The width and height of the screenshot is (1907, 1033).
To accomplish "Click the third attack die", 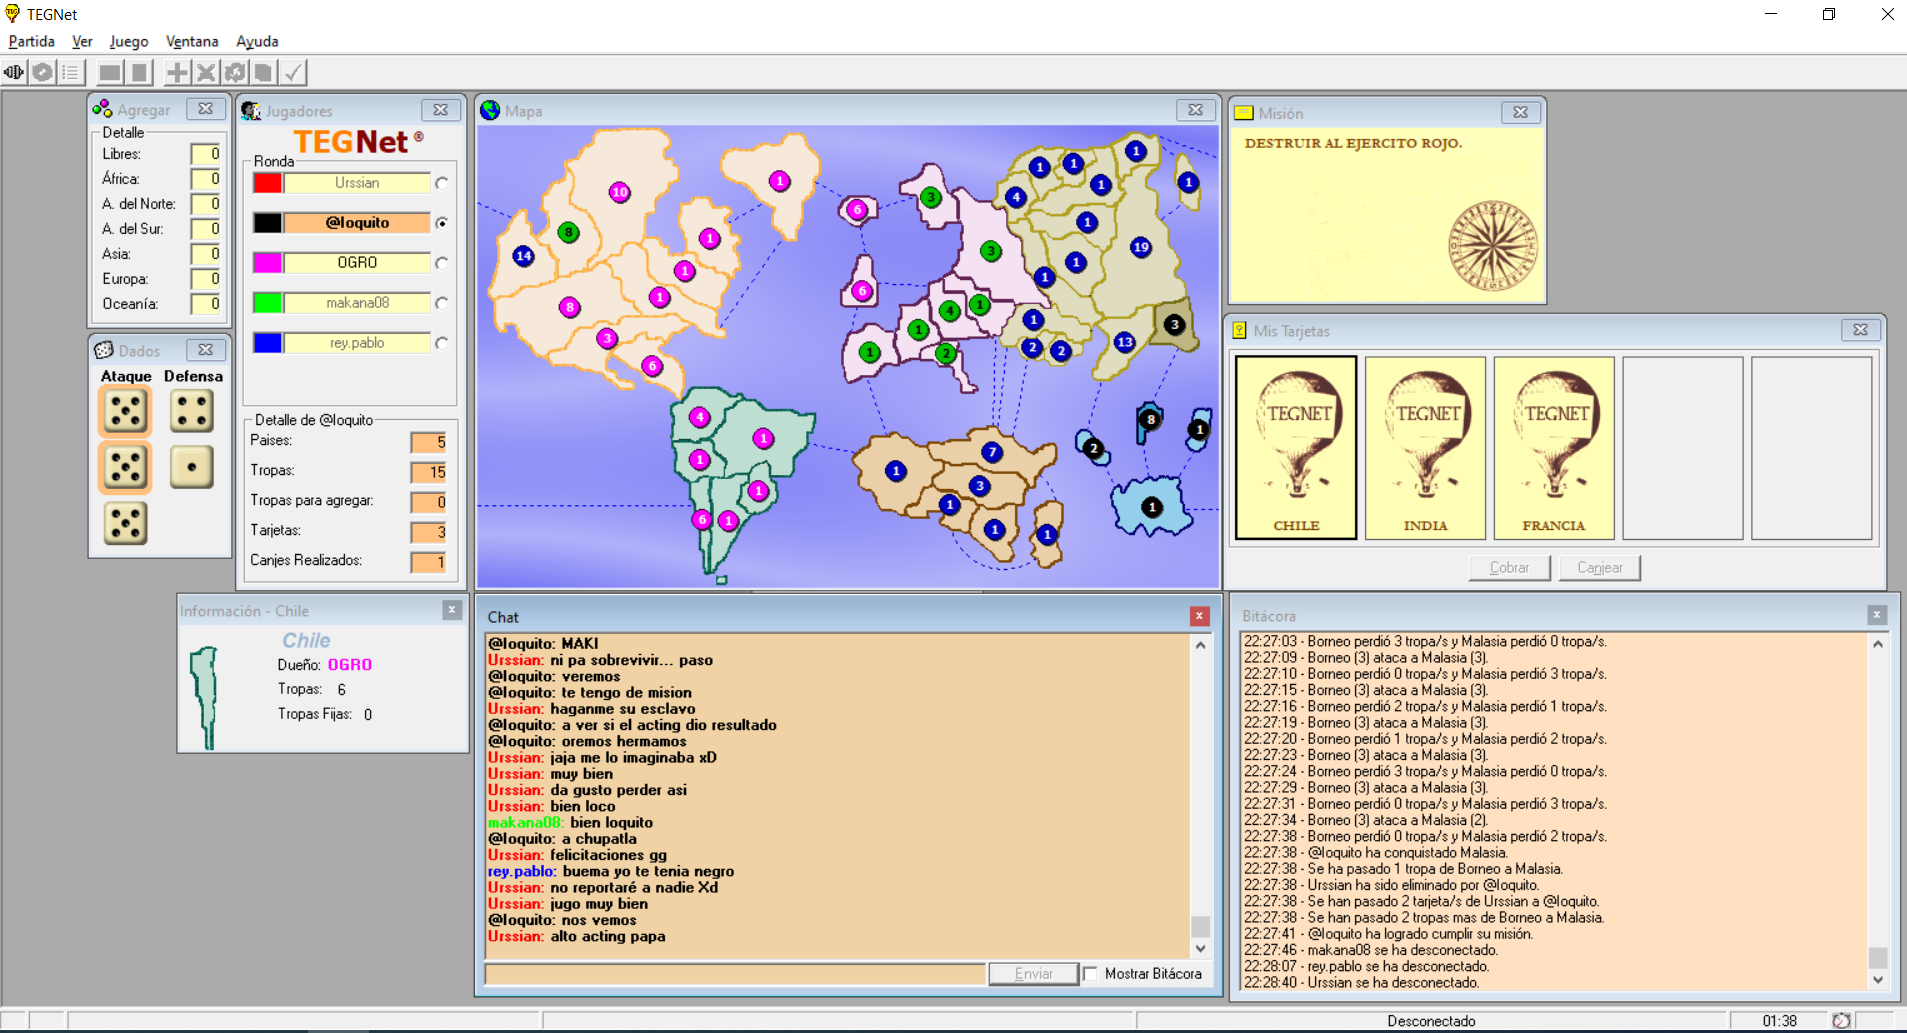I will [x=125, y=523].
